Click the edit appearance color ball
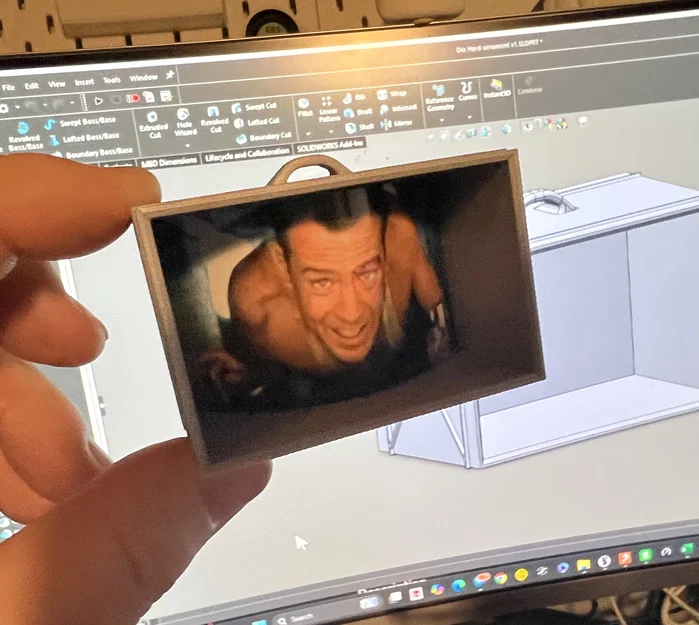 550,125
